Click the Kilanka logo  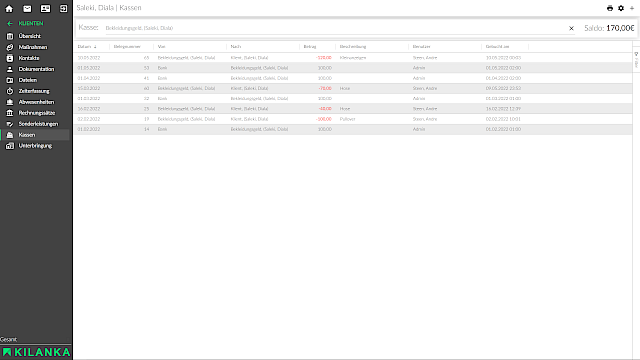[x=36, y=352]
